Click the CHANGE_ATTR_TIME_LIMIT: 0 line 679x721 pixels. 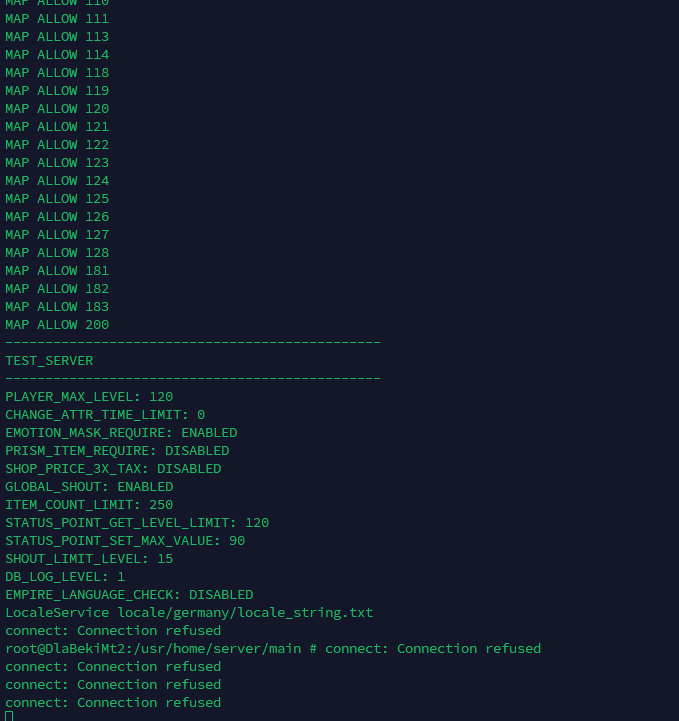click(x=105, y=415)
